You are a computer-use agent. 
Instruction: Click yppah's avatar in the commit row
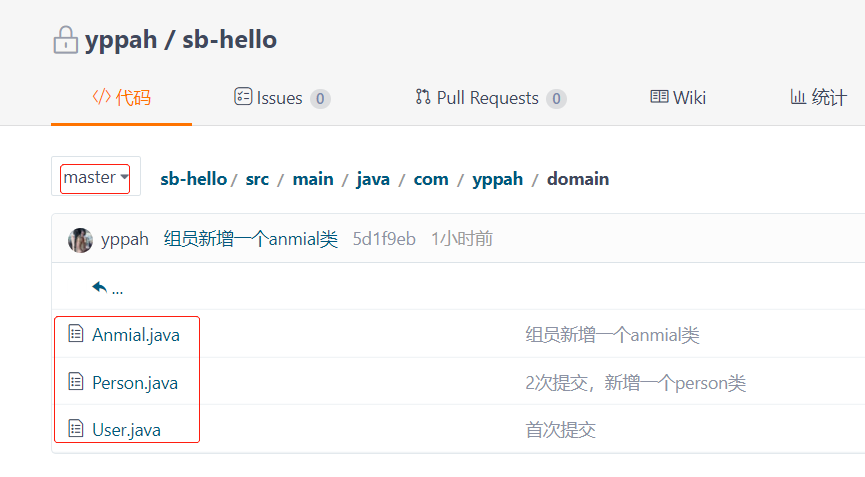click(80, 239)
